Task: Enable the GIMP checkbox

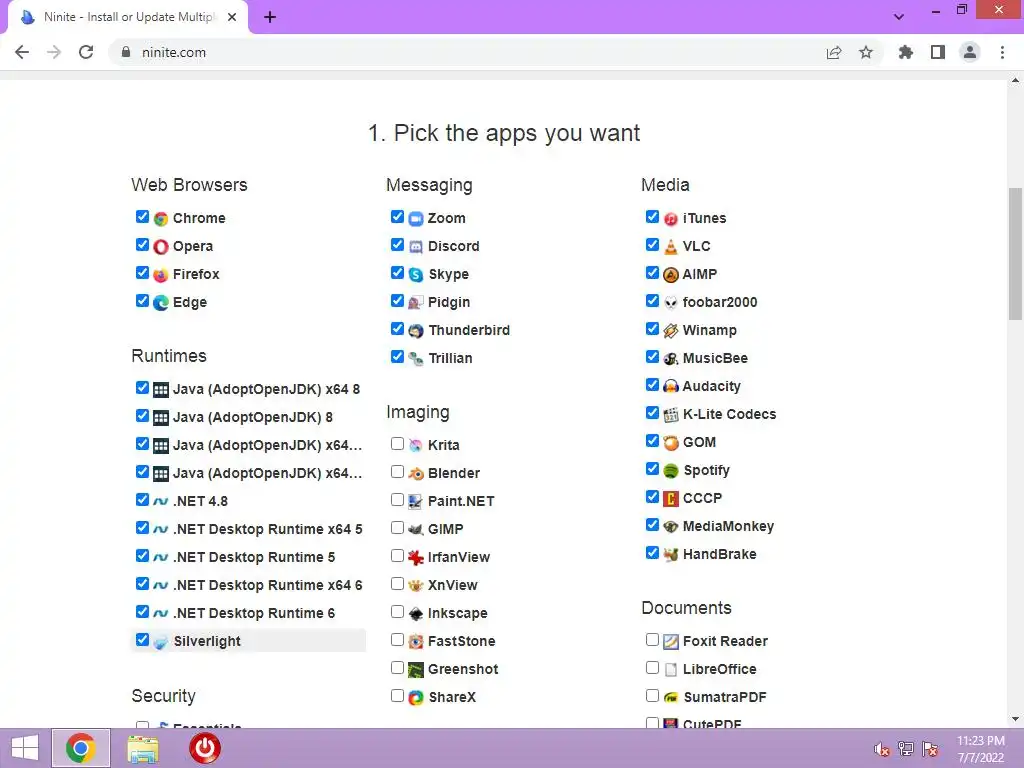Action: [397, 527]
